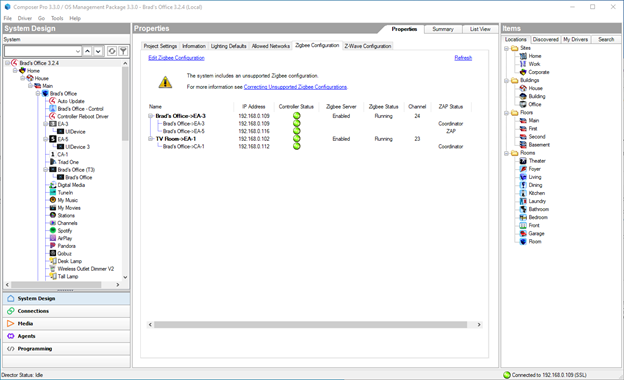Switch to Z-Wave Configuration tab
Image resolution: width=624 pixels, height=380 pixels.
(x=368, y=46)
